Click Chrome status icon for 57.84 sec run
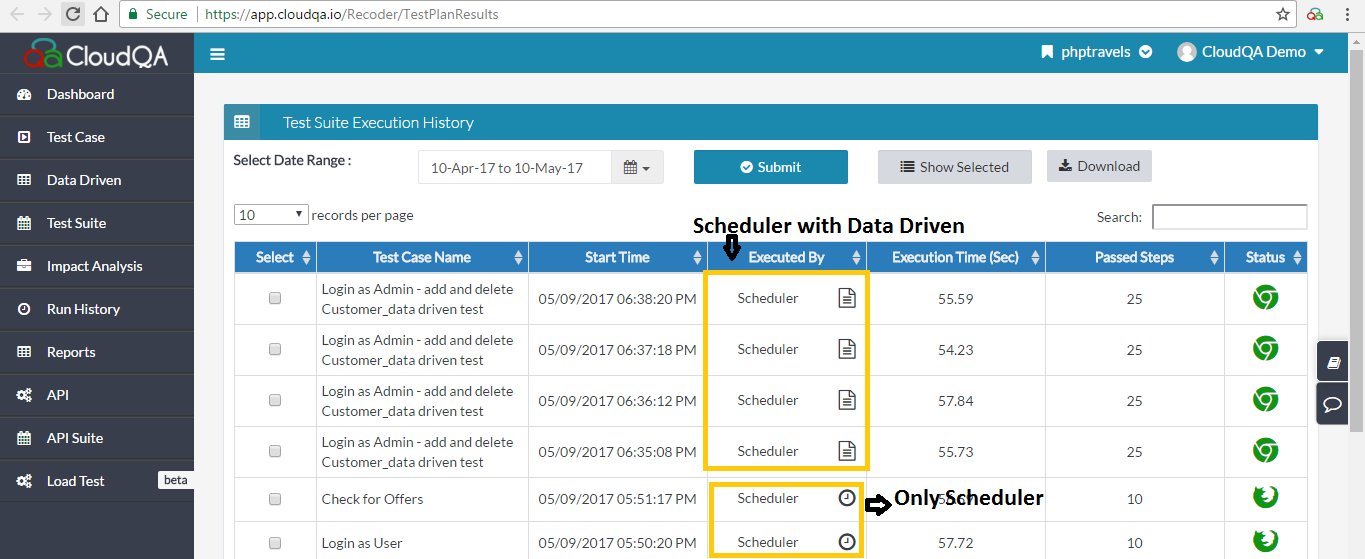This screenshot has width=1365, height=559. click(x=1266, y=400)
